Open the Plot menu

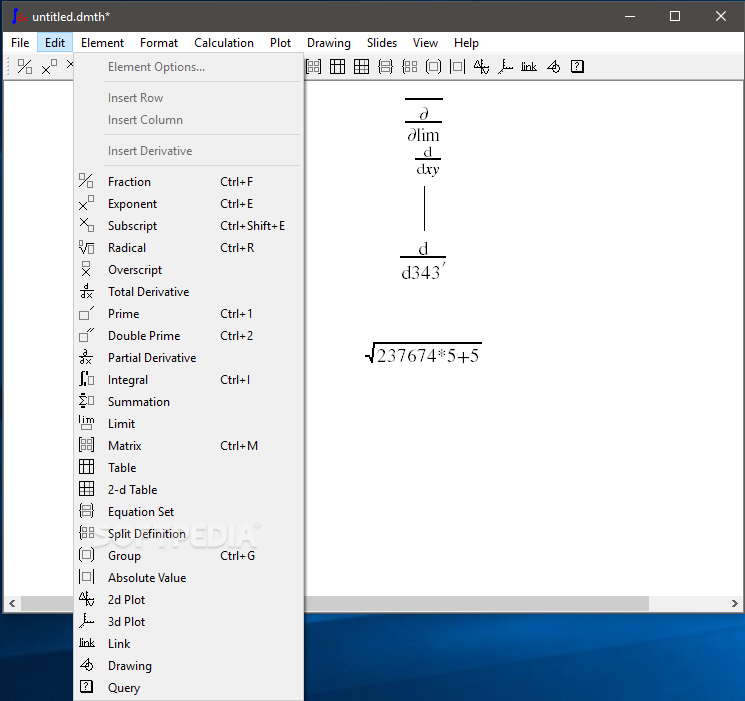(x=280, y=43)
